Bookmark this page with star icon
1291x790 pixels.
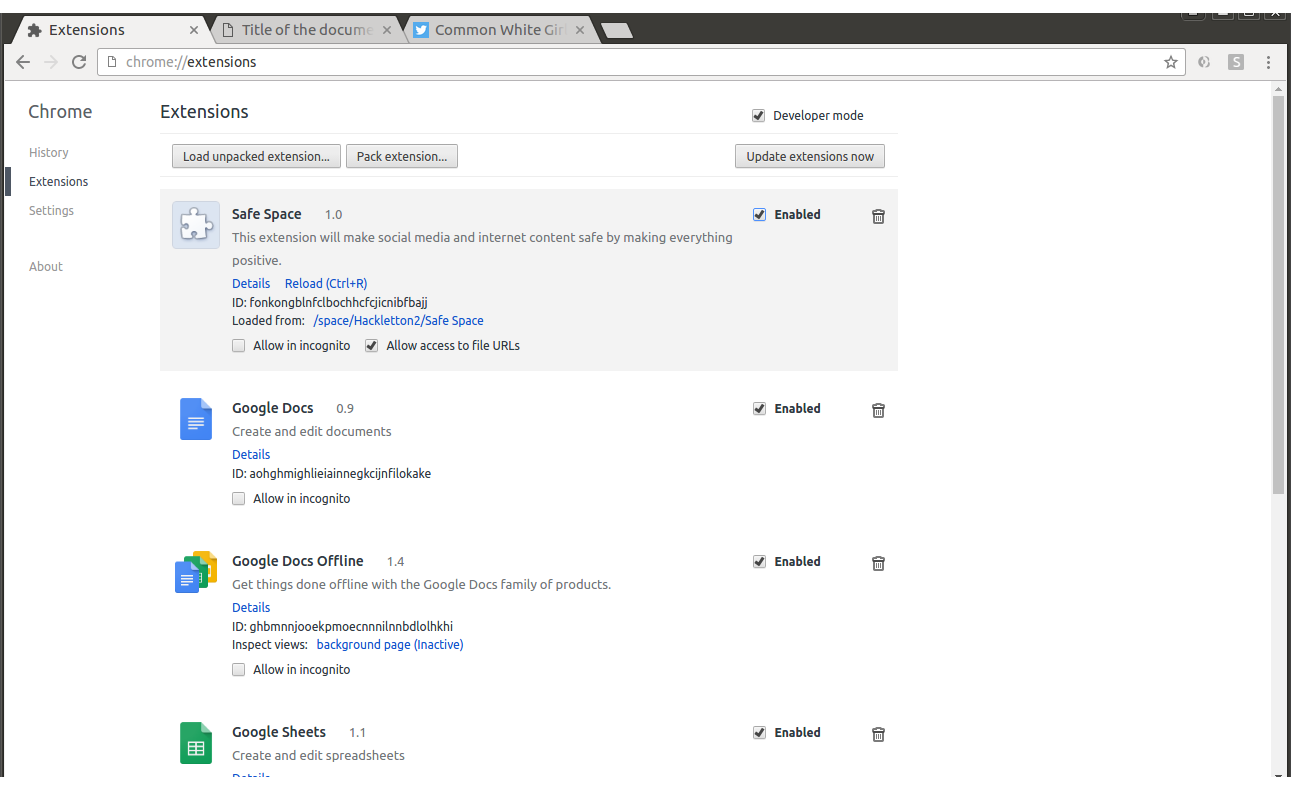[1171, 62]
